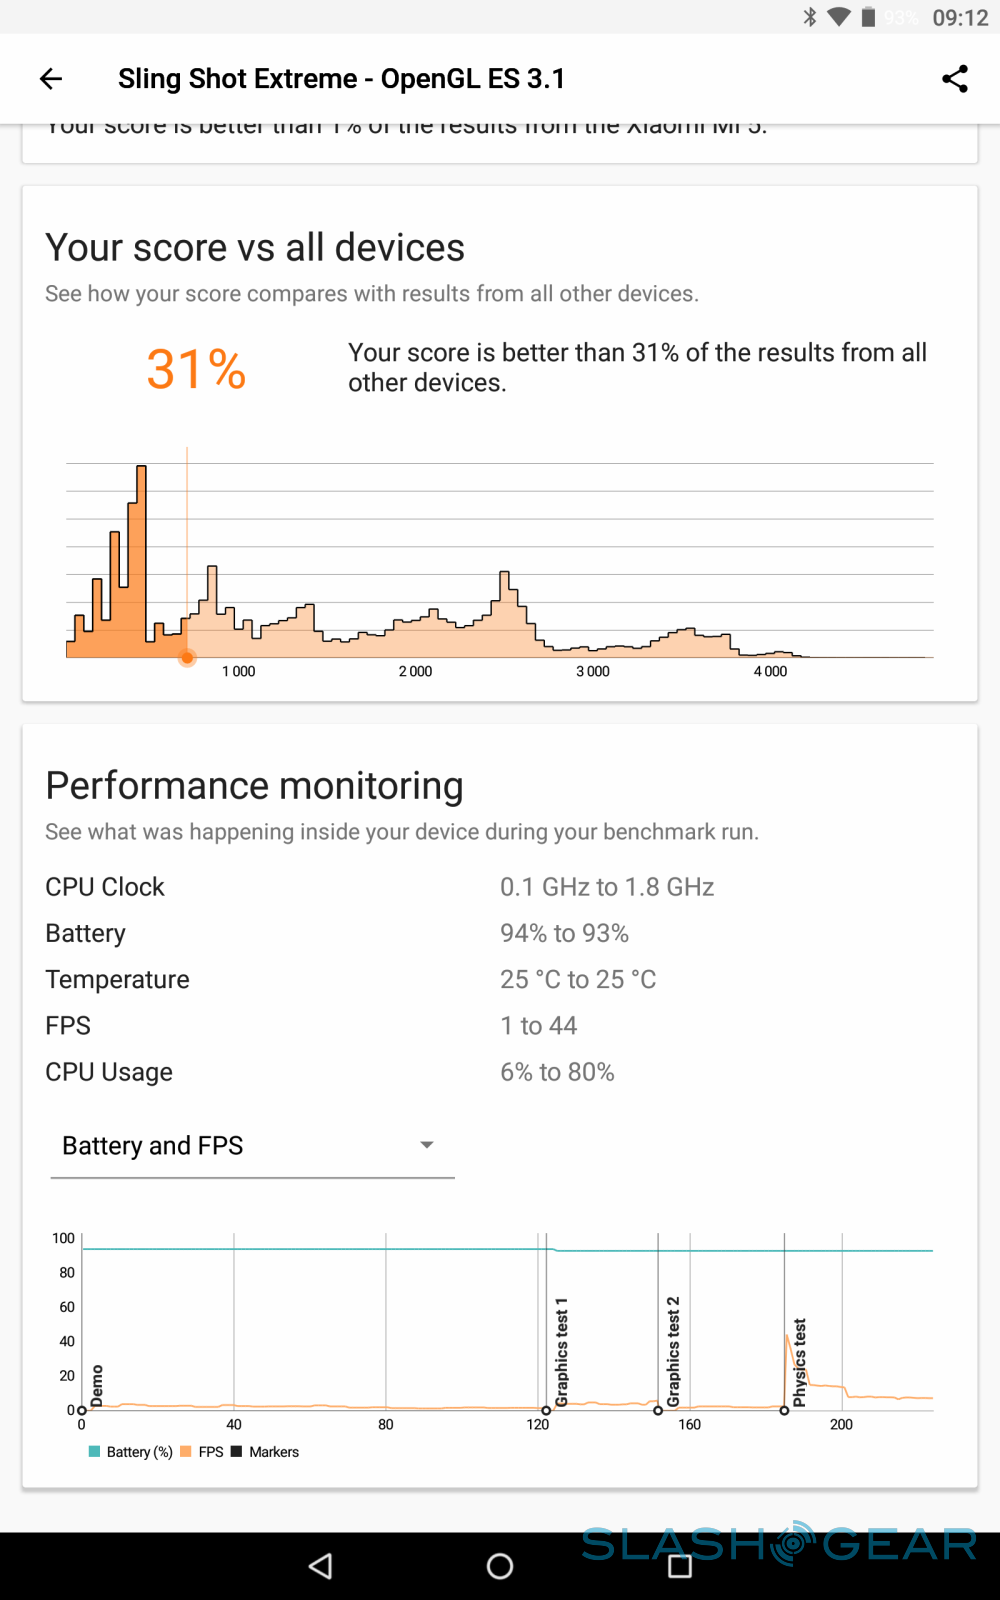Select the Physics test marker
The width and height of the screenshot is (1000, 1600).
784,1410
